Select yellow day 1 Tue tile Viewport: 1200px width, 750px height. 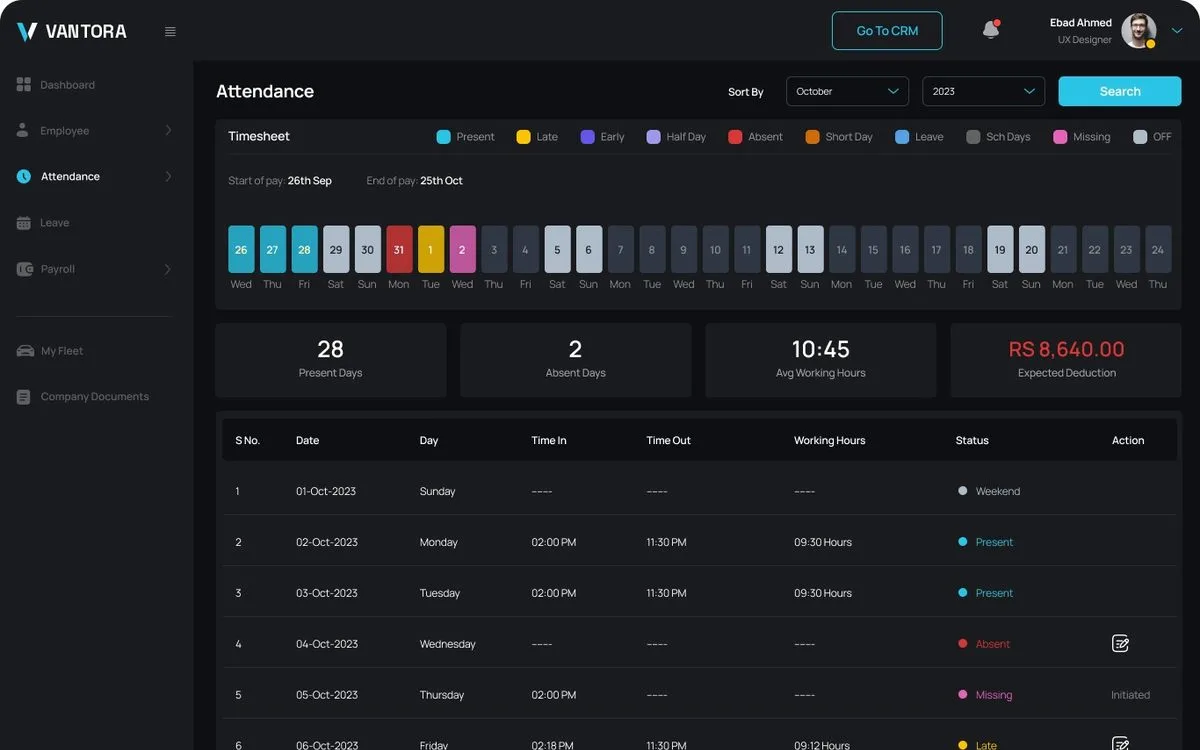tap(431, 250)
